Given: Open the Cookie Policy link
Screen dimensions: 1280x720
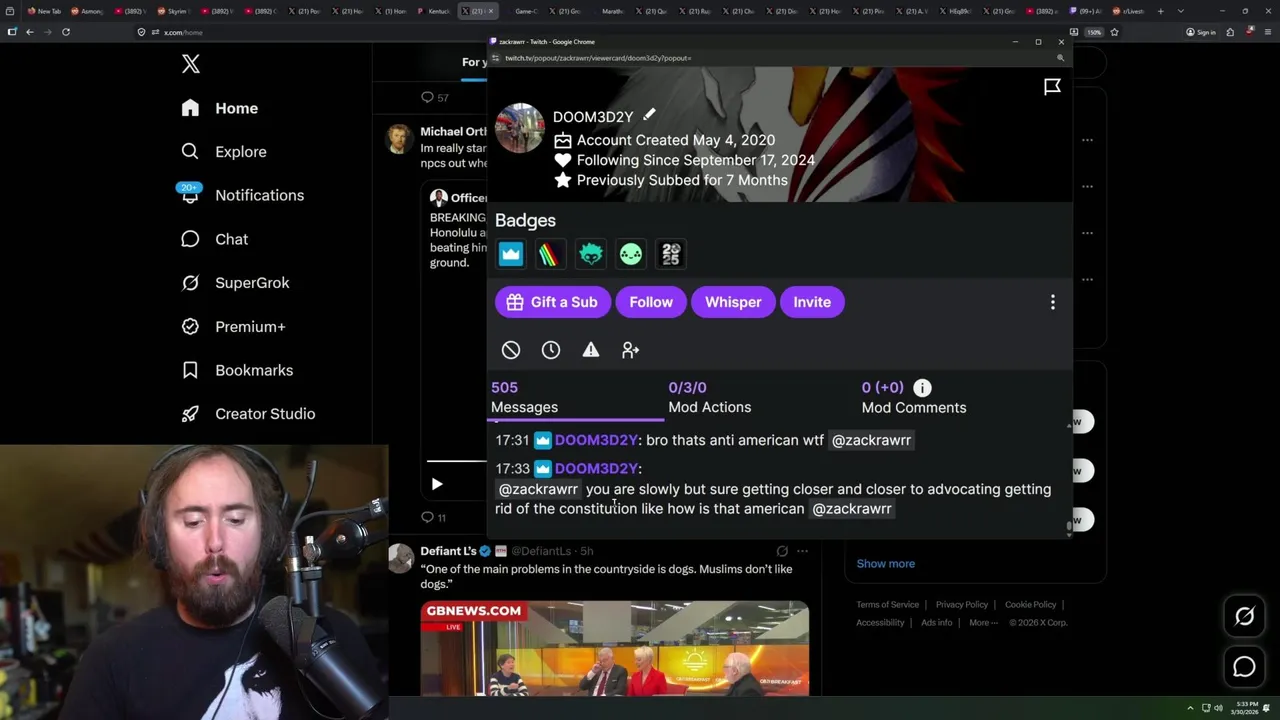Looking at the screenshot, I should [x=1030, y=604].
